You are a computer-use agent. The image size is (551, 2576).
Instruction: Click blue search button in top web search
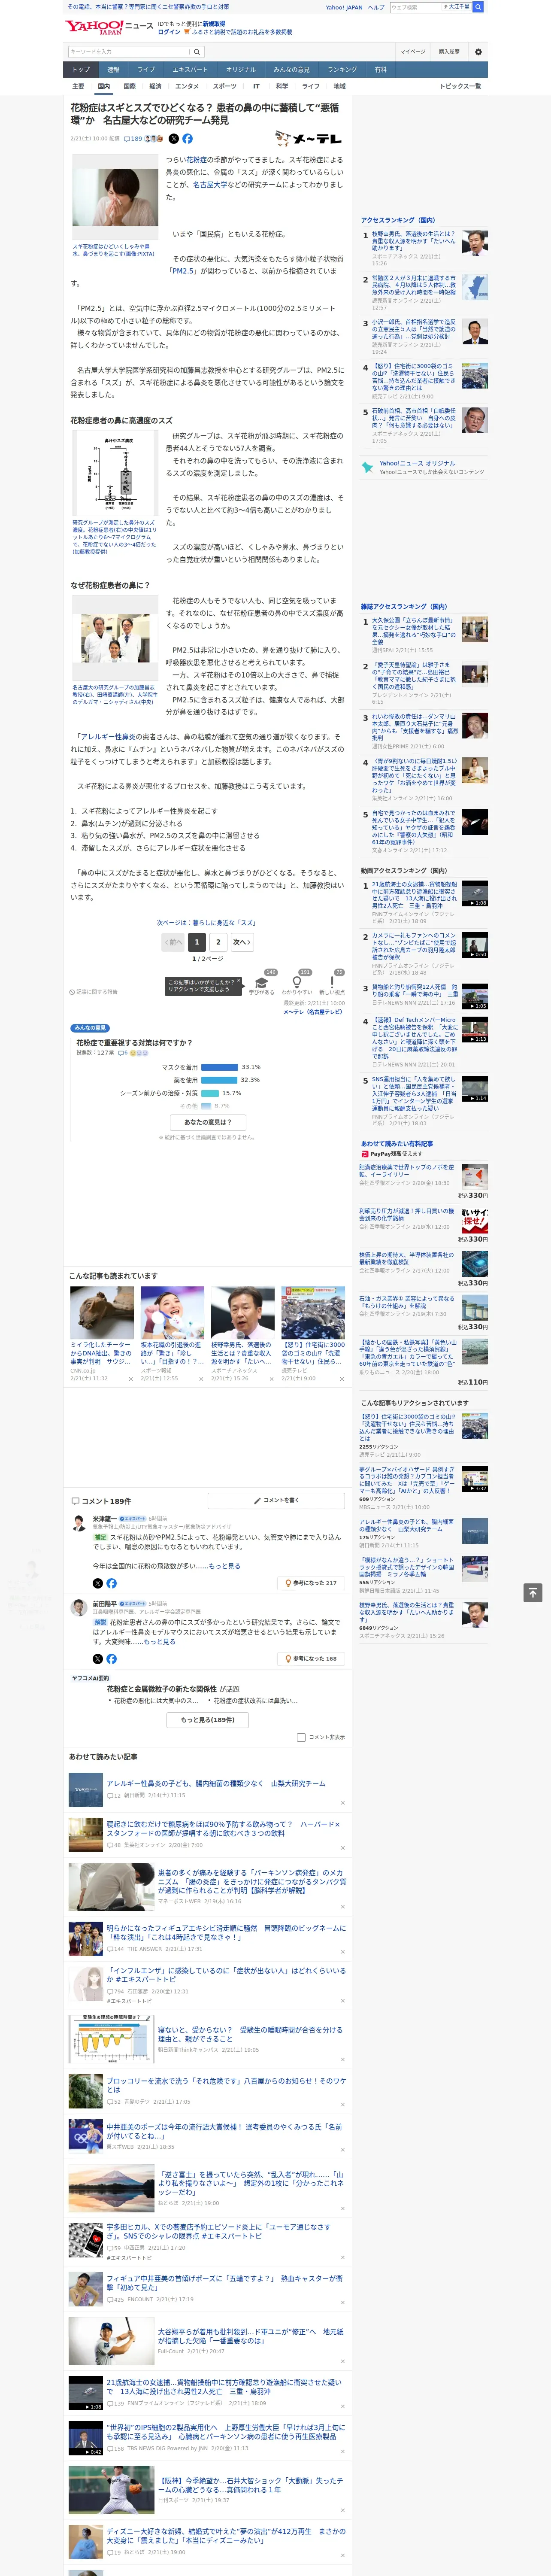[478, 7]
